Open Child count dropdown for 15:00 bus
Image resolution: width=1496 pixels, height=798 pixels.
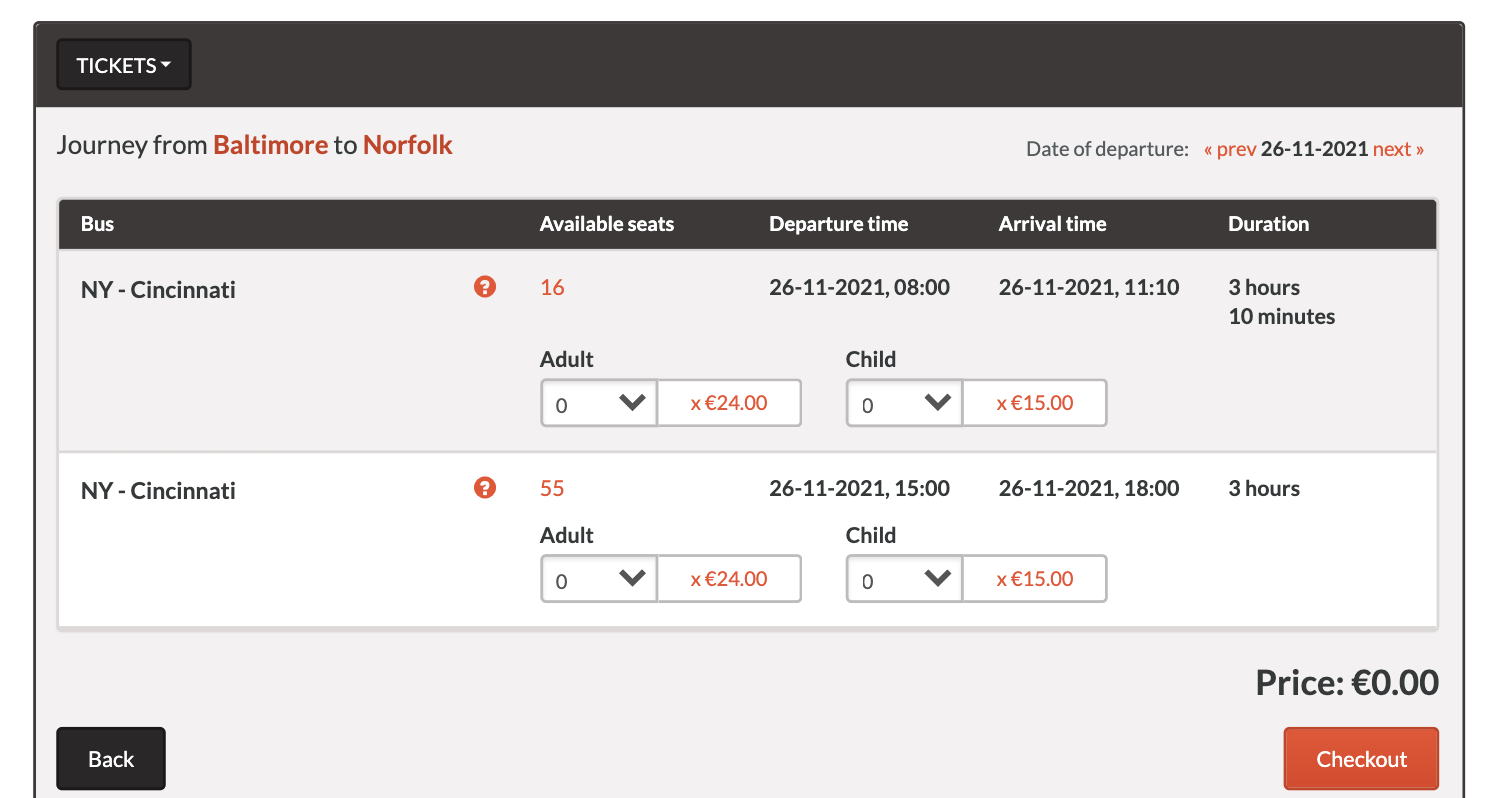click(x=904, y=579)
